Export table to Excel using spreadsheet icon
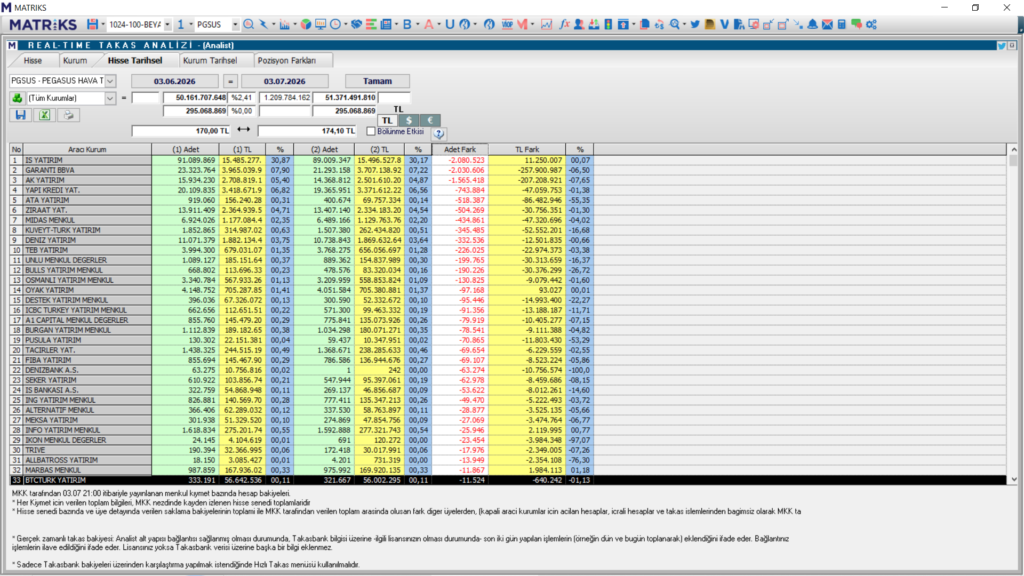Viewport: 1024px width, 576px height. (x=44, y=115)
